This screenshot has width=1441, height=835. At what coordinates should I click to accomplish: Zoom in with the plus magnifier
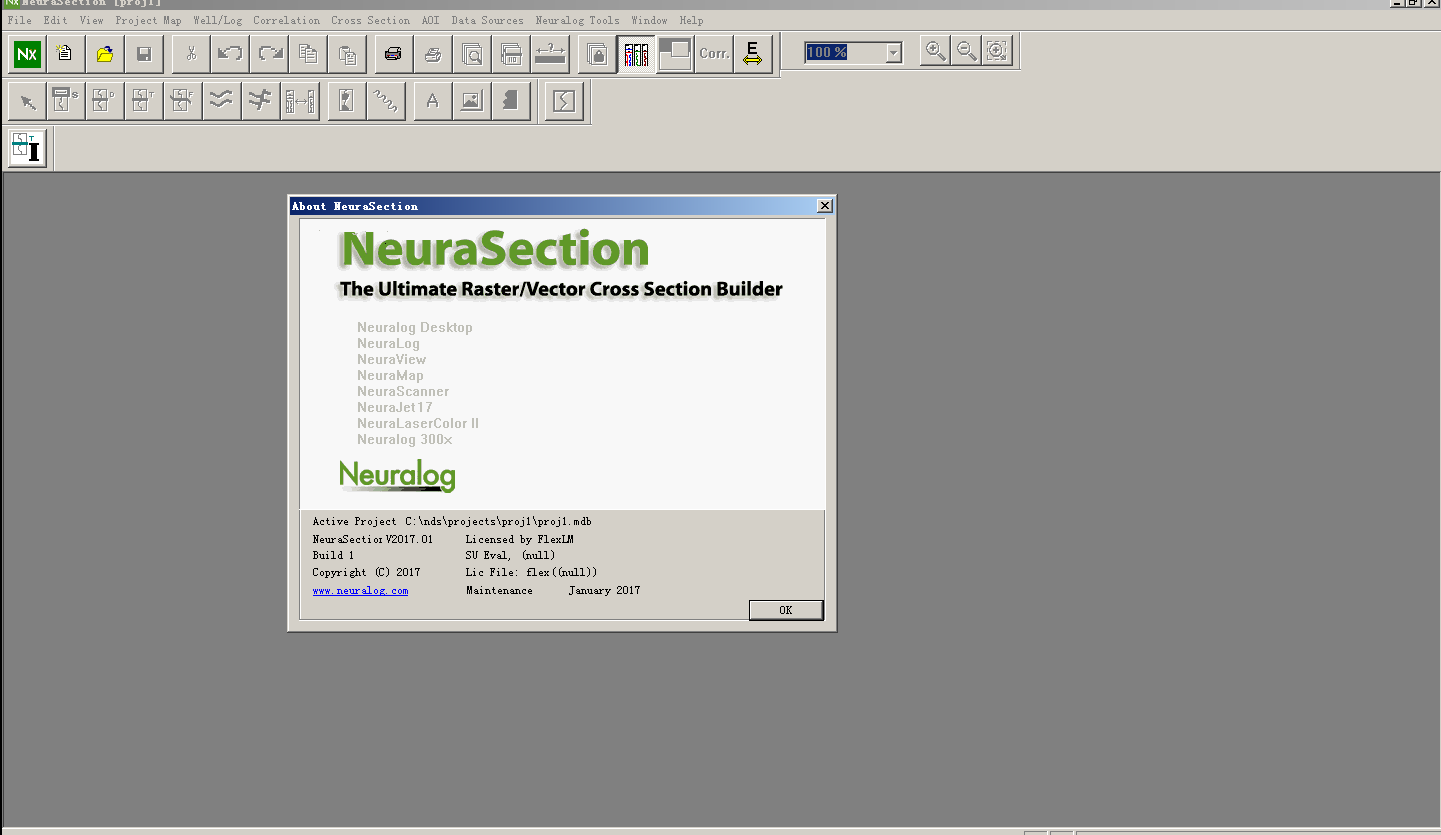click(x=935, y=51)
